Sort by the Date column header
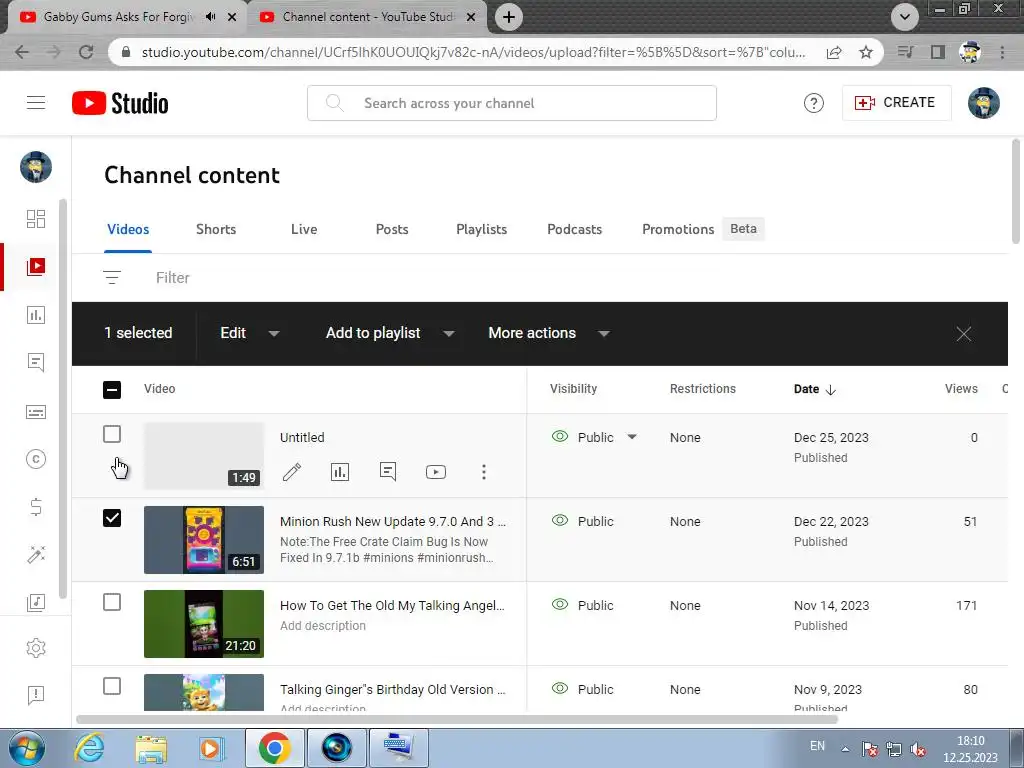This screenshot has width=1024, height=768. 814,389
